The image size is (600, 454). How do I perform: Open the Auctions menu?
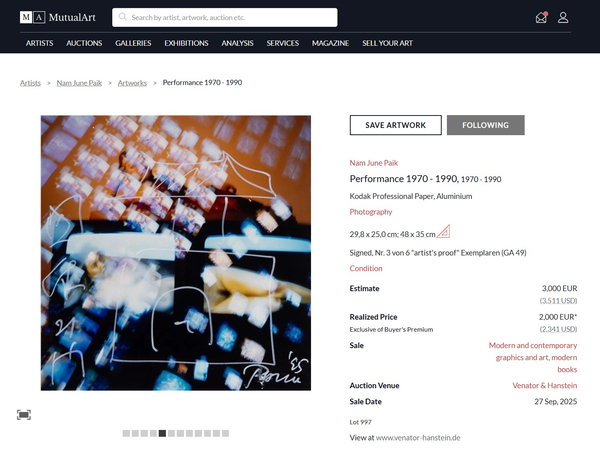coord(84,43)
